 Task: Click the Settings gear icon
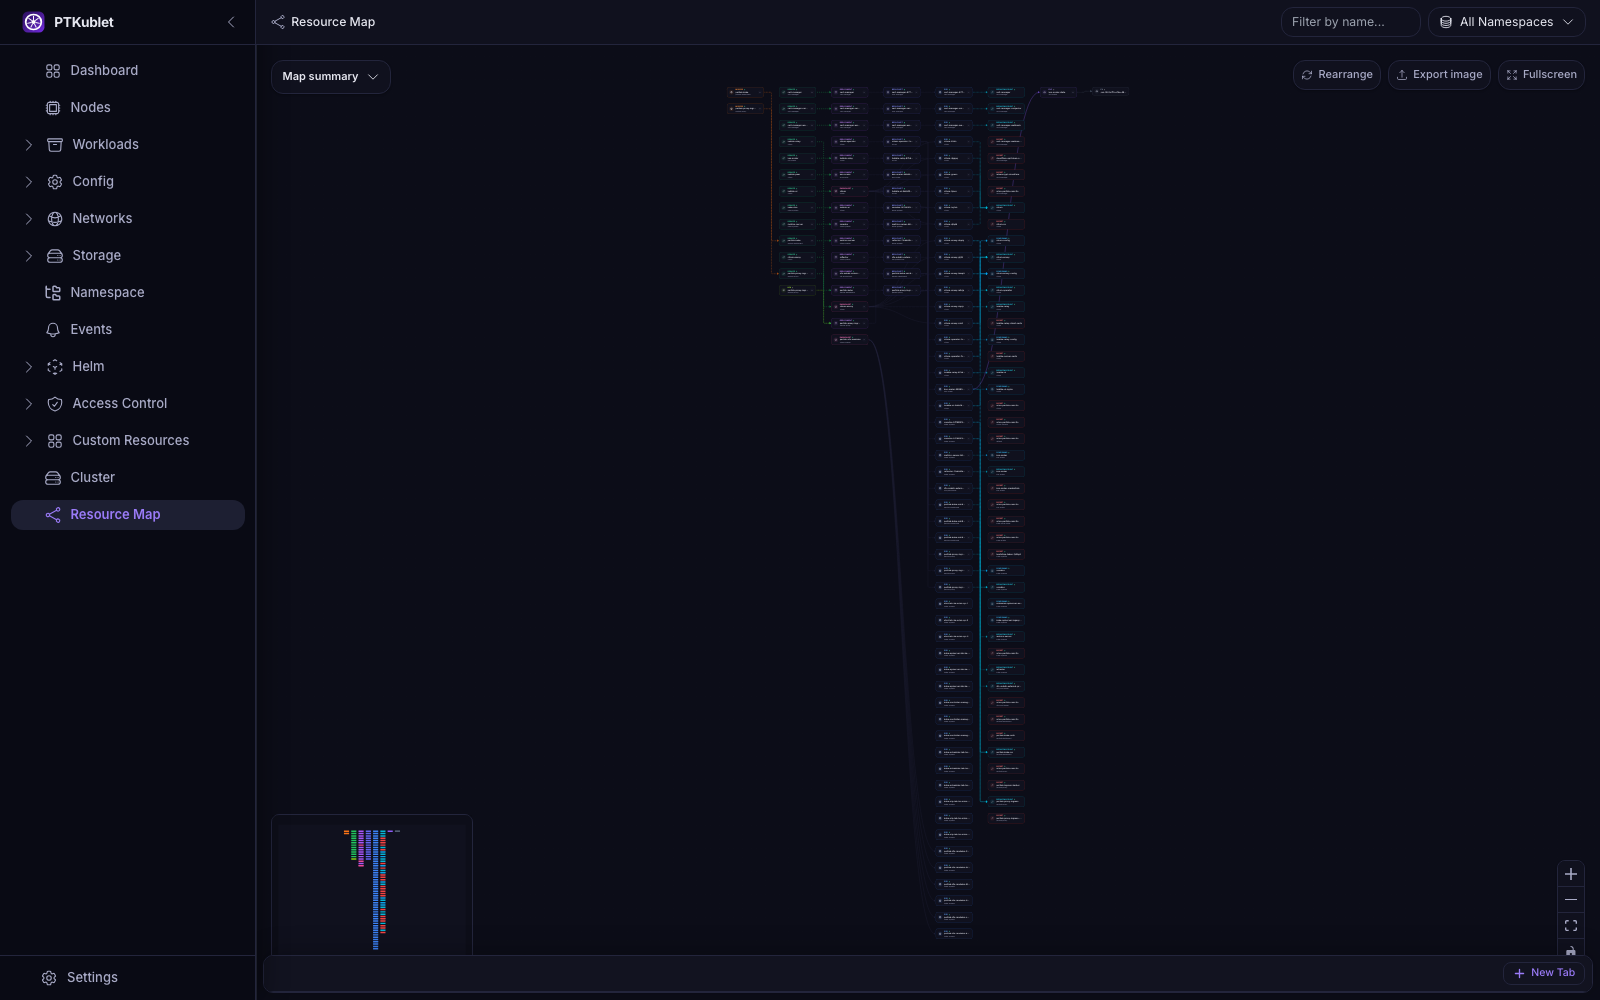[x=49, y=978]
